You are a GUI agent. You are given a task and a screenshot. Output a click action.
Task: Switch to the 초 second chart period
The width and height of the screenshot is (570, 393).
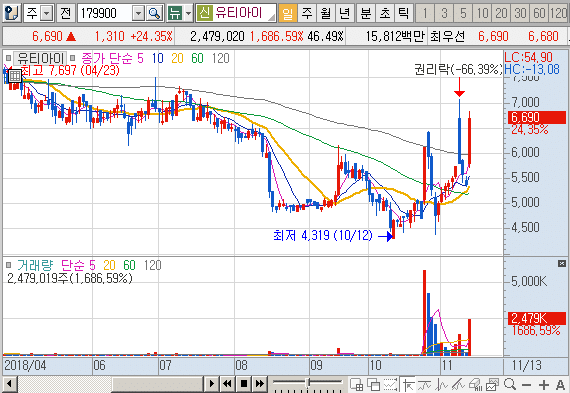384,13
